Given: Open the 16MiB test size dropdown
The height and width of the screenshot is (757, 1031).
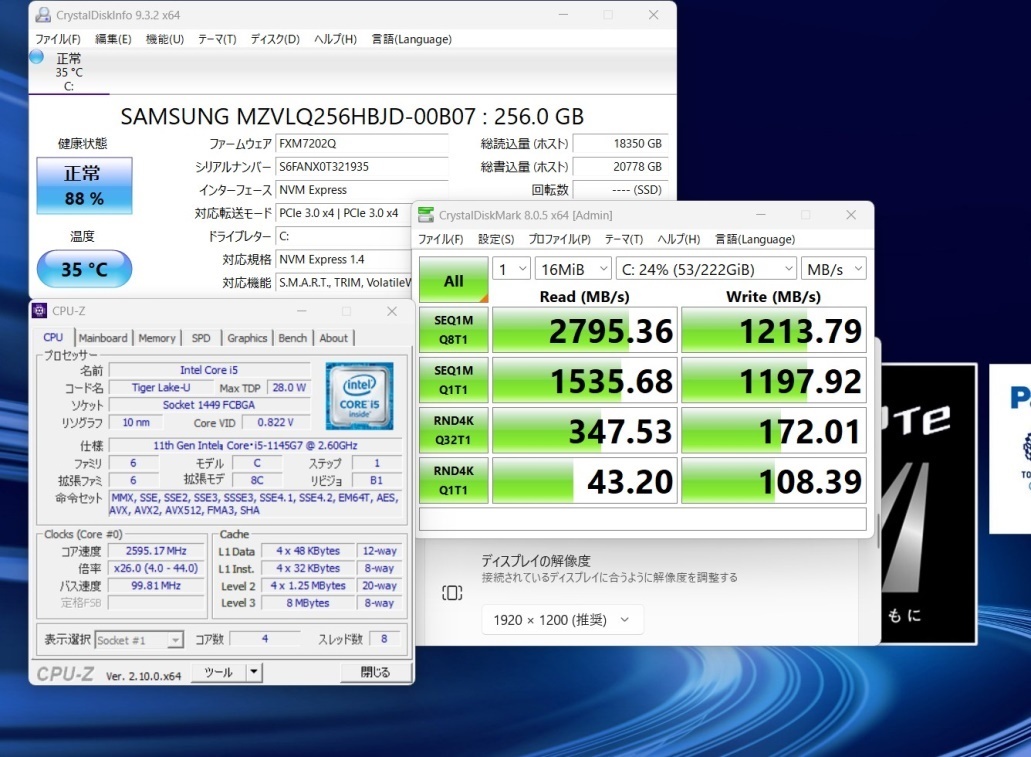Looking at the screenshot, I should point(573,269).
